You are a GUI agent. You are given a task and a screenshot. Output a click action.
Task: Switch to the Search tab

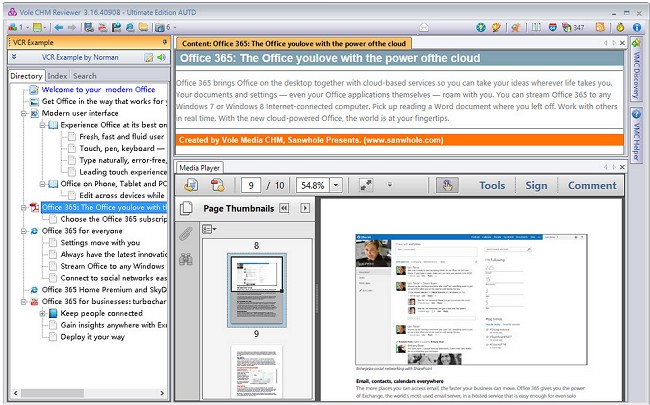point(85,76)
